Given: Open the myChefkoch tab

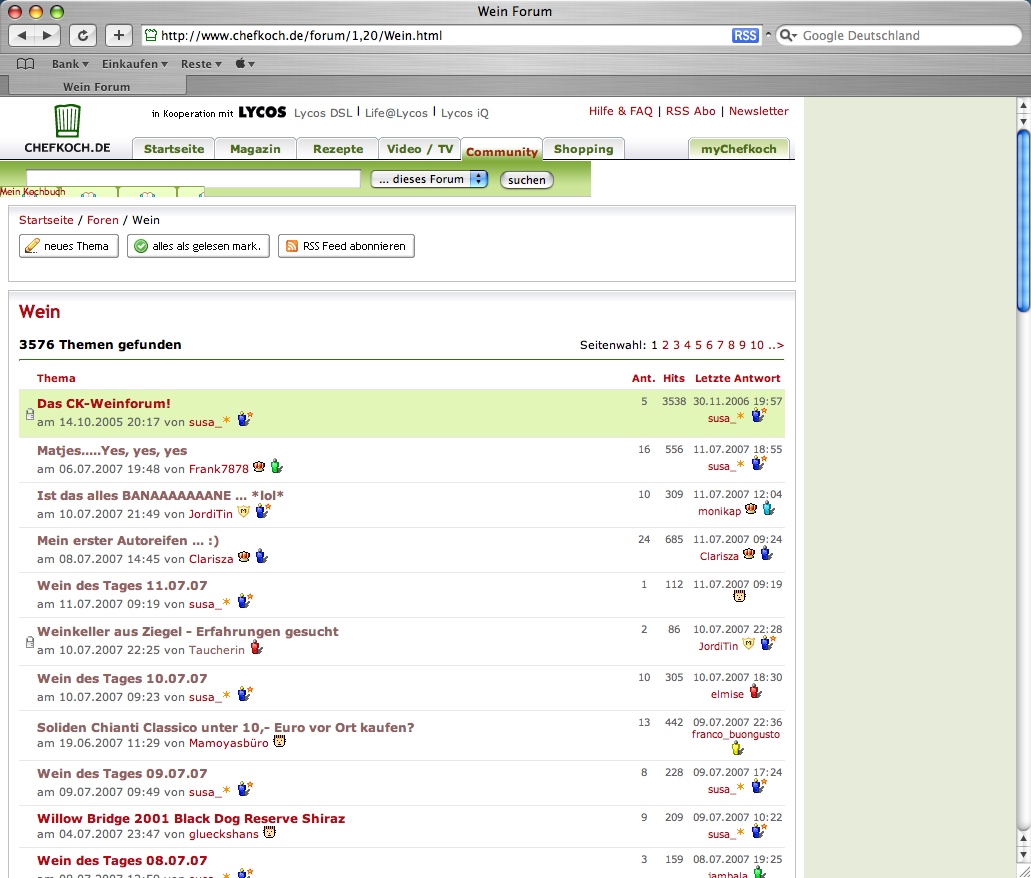Looking at the screenshot, I should coord(739,149).
